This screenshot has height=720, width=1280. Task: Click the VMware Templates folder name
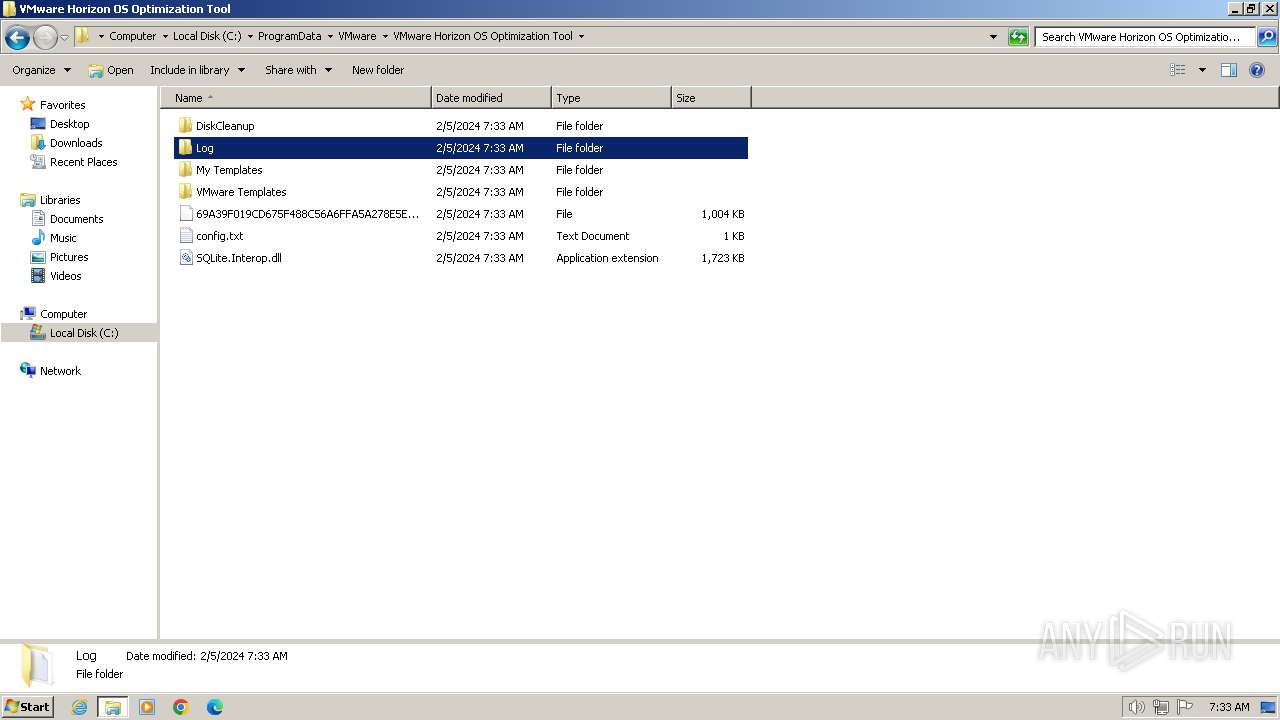241,192
